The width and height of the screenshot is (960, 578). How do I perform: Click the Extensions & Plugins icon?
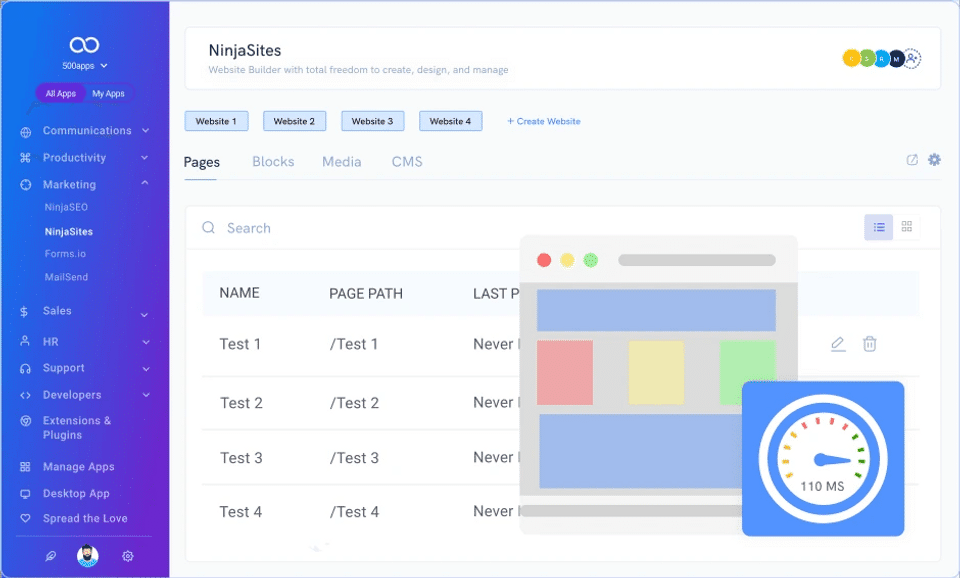pos(25,421)
